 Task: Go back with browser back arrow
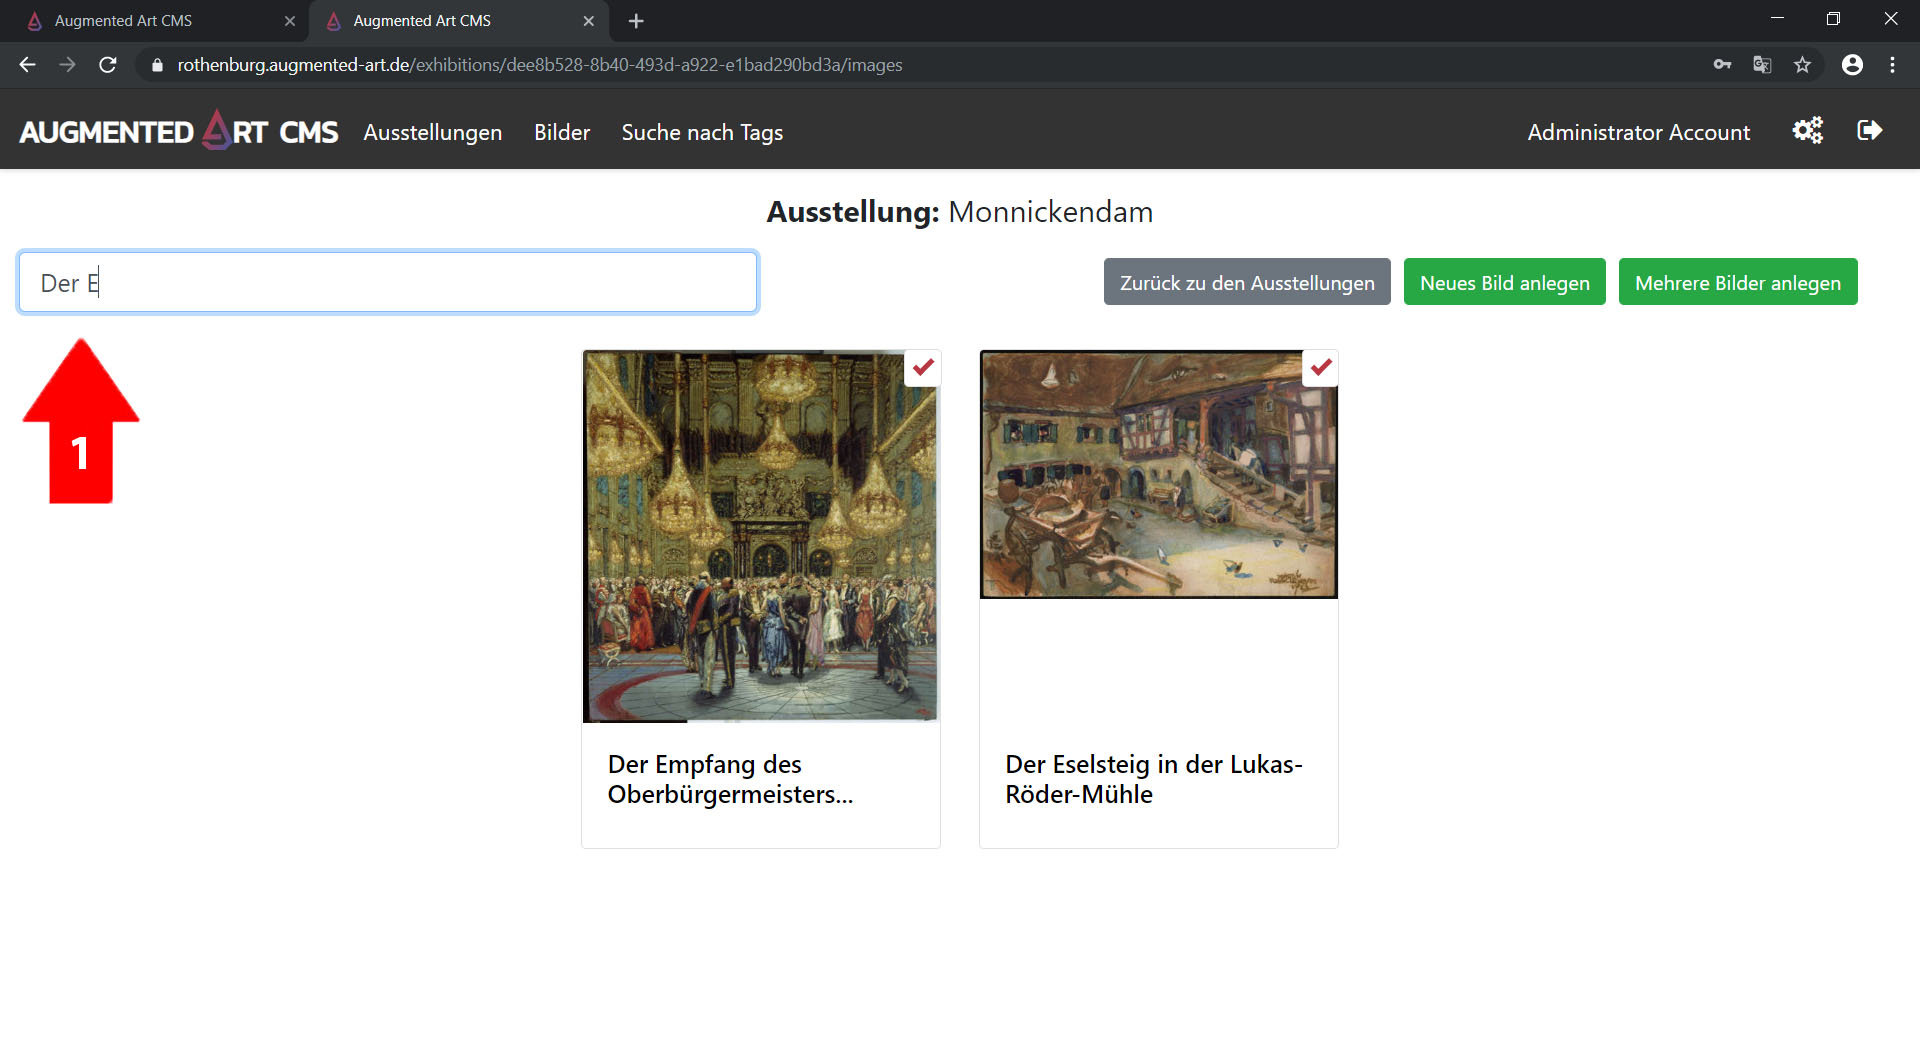point(27,65)
